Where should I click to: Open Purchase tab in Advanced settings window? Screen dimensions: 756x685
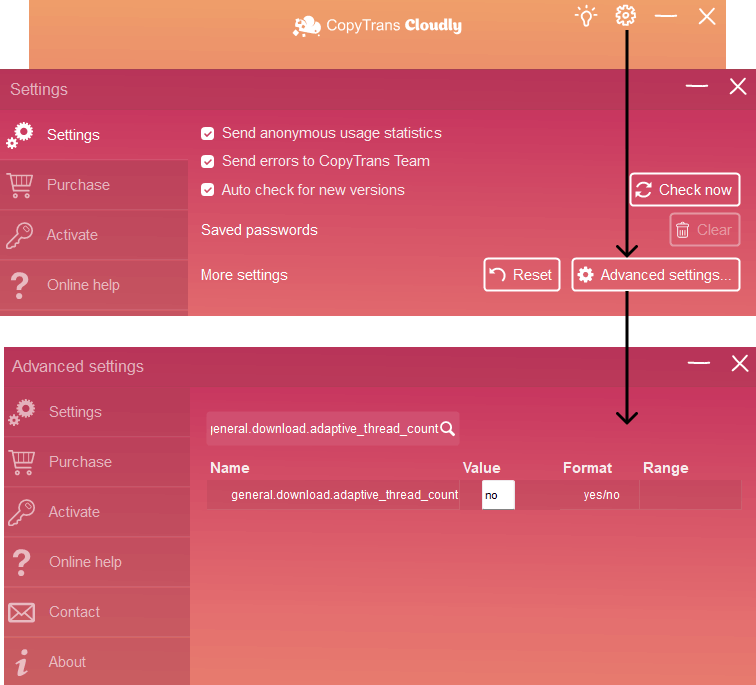(97, 462)
